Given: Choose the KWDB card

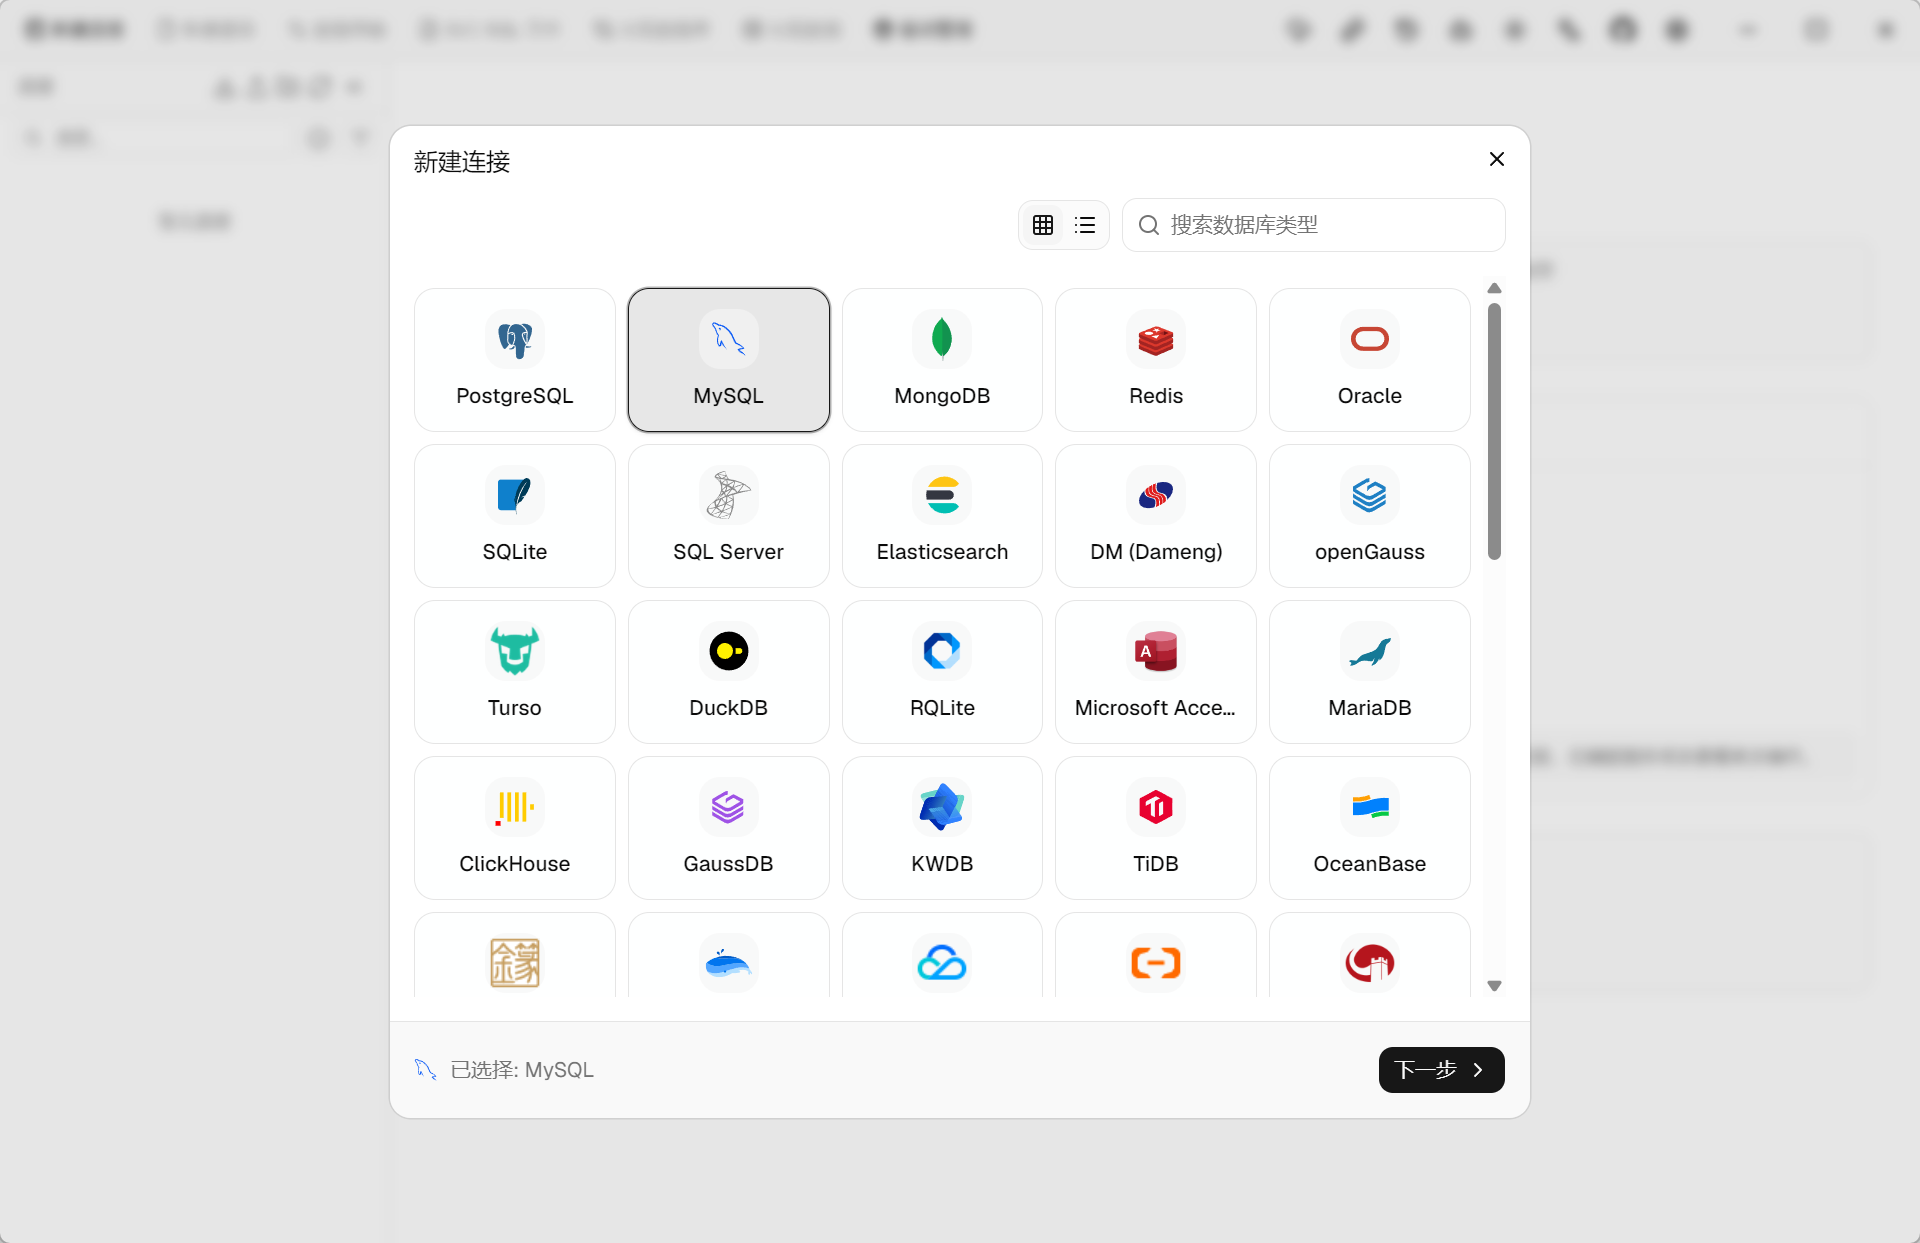Looking at the screenshot, I should coord(942,828).
